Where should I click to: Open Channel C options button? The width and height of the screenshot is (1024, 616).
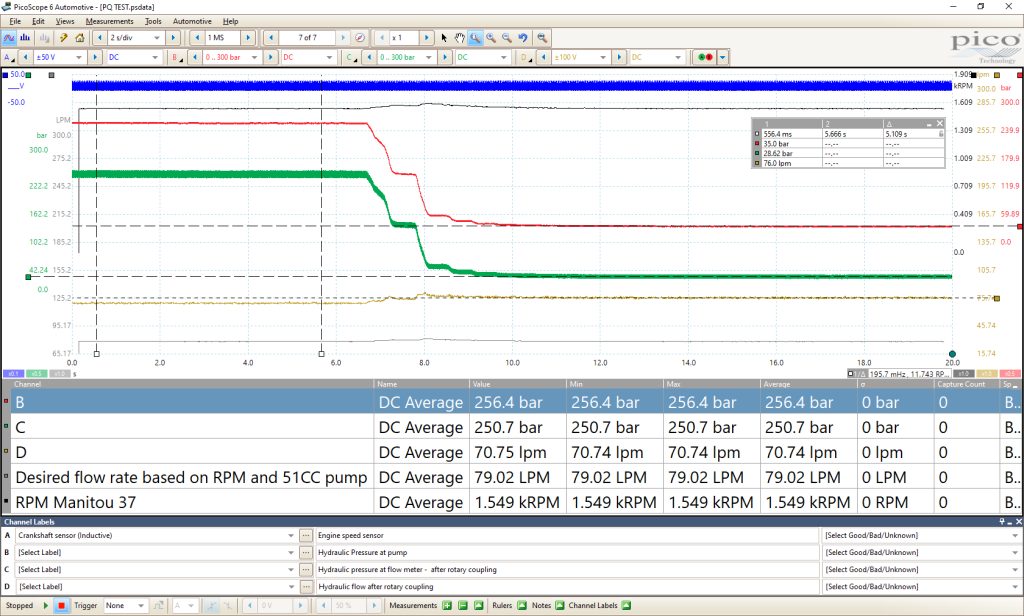coord(351,57)
